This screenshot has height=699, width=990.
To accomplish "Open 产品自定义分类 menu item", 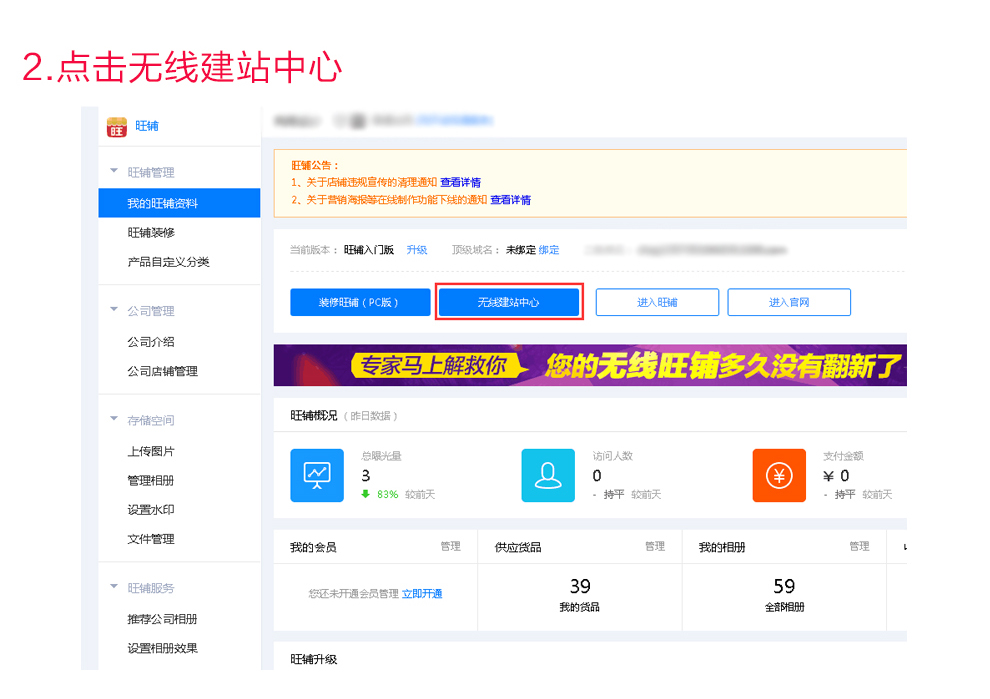I will tap(168, 261).
